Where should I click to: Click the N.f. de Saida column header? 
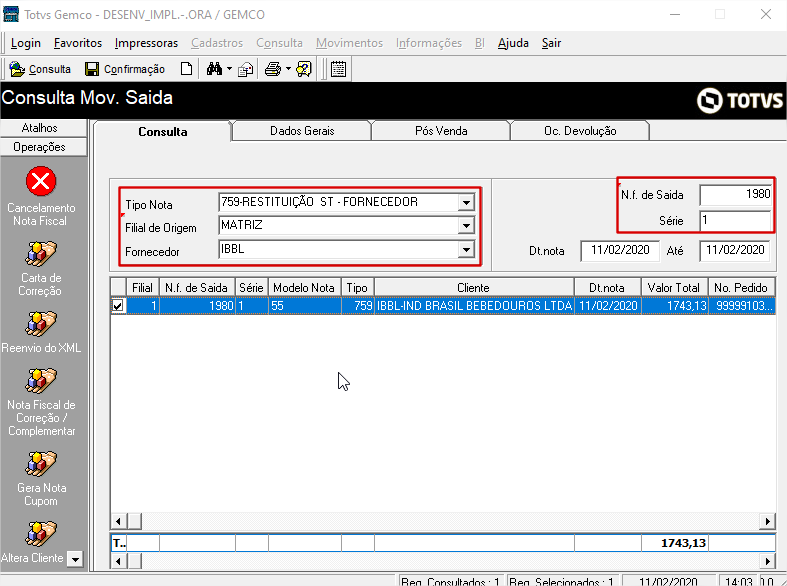click(x=197, y=288)
